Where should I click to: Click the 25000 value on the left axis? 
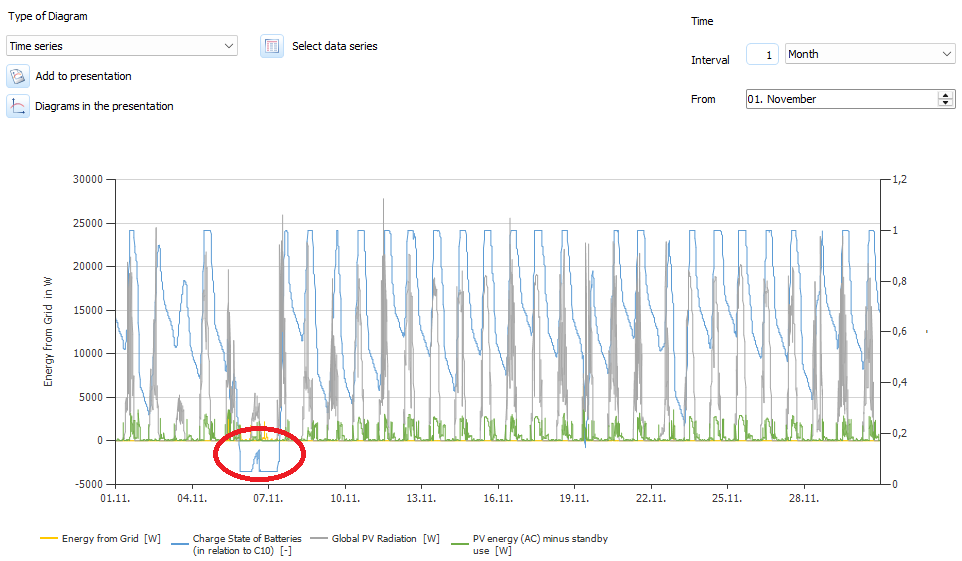[87, 223]
